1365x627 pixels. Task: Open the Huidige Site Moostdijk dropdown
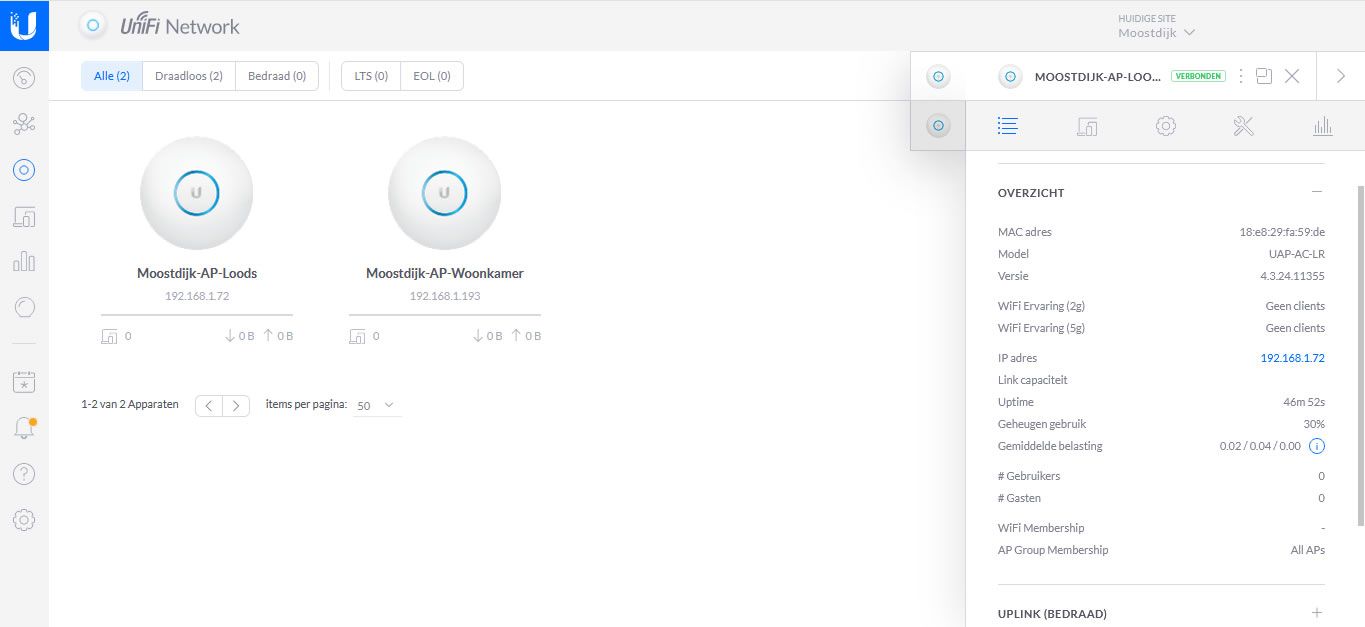[x=1157, y=33]
